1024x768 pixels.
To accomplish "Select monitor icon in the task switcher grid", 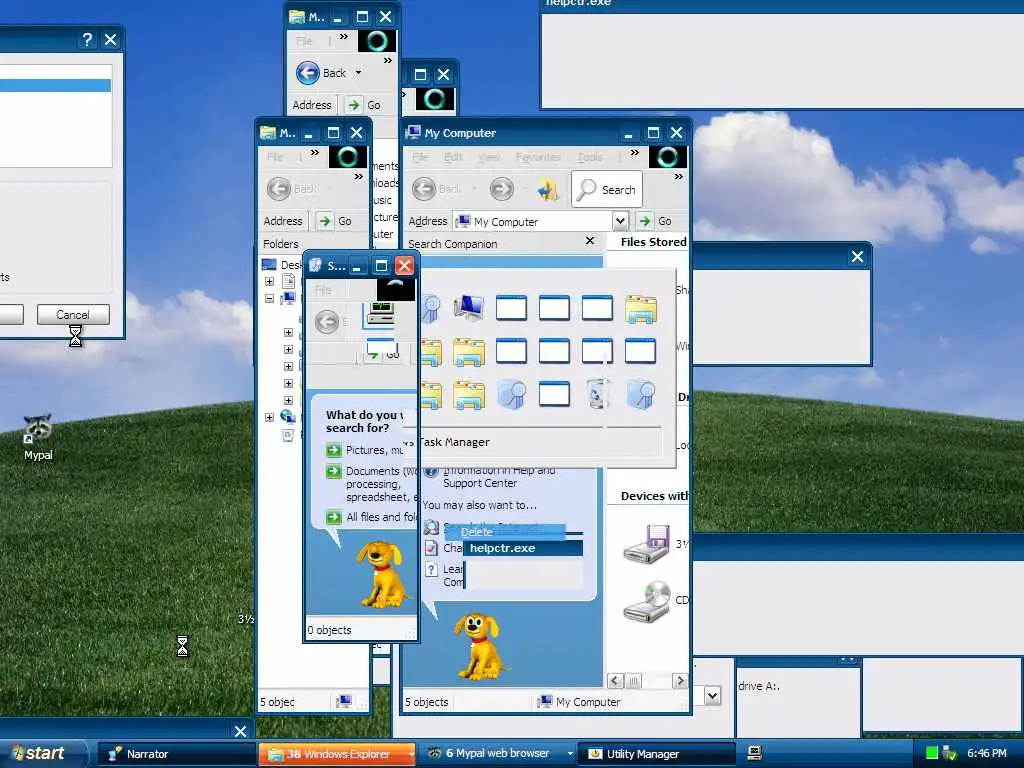I will click(468, 308).
